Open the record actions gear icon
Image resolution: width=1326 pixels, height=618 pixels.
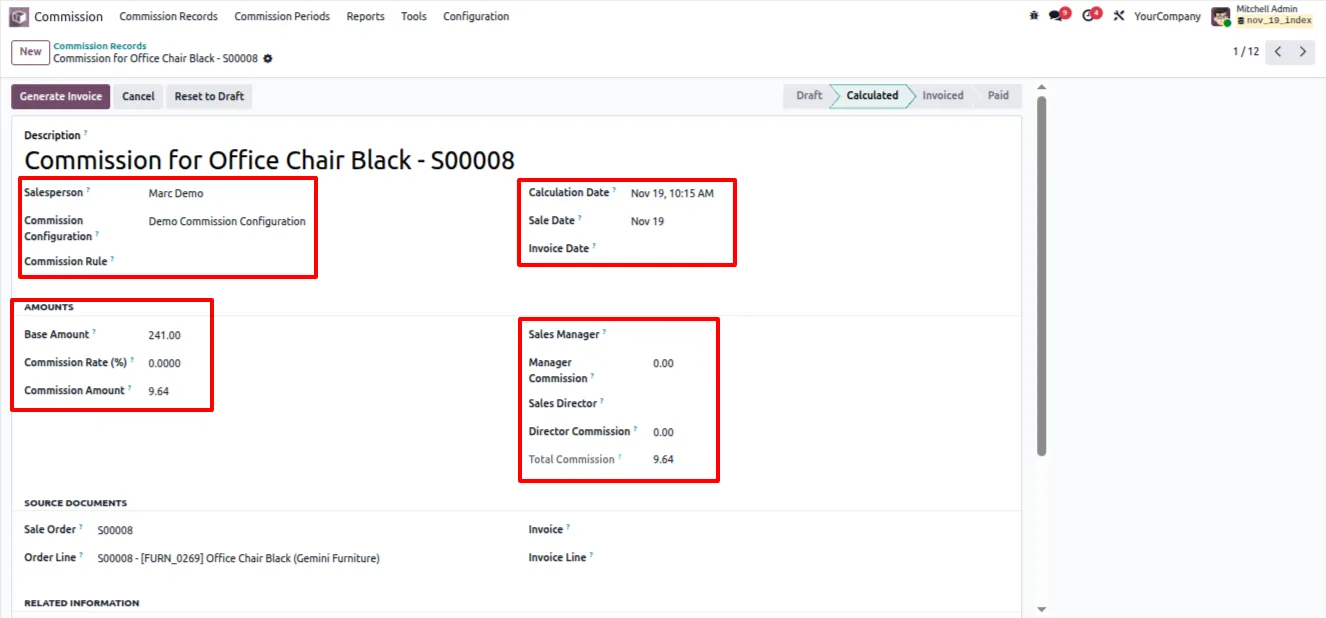[x=268, y=59]
